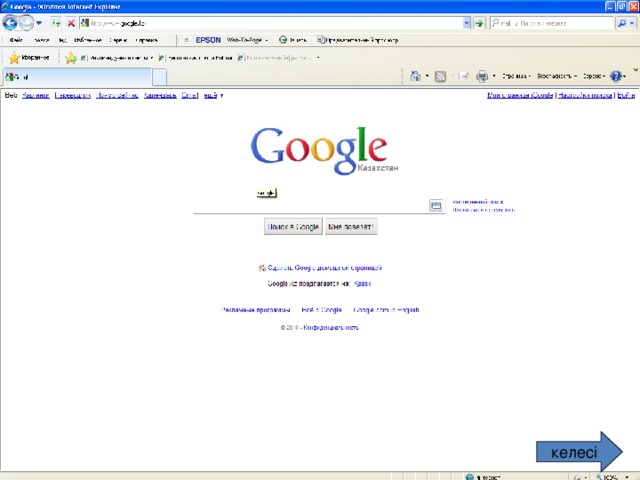Image resolution: width=640 pixels, height=480 pixels.
Task: Select the Google browser tab
Action: point(77,76)
